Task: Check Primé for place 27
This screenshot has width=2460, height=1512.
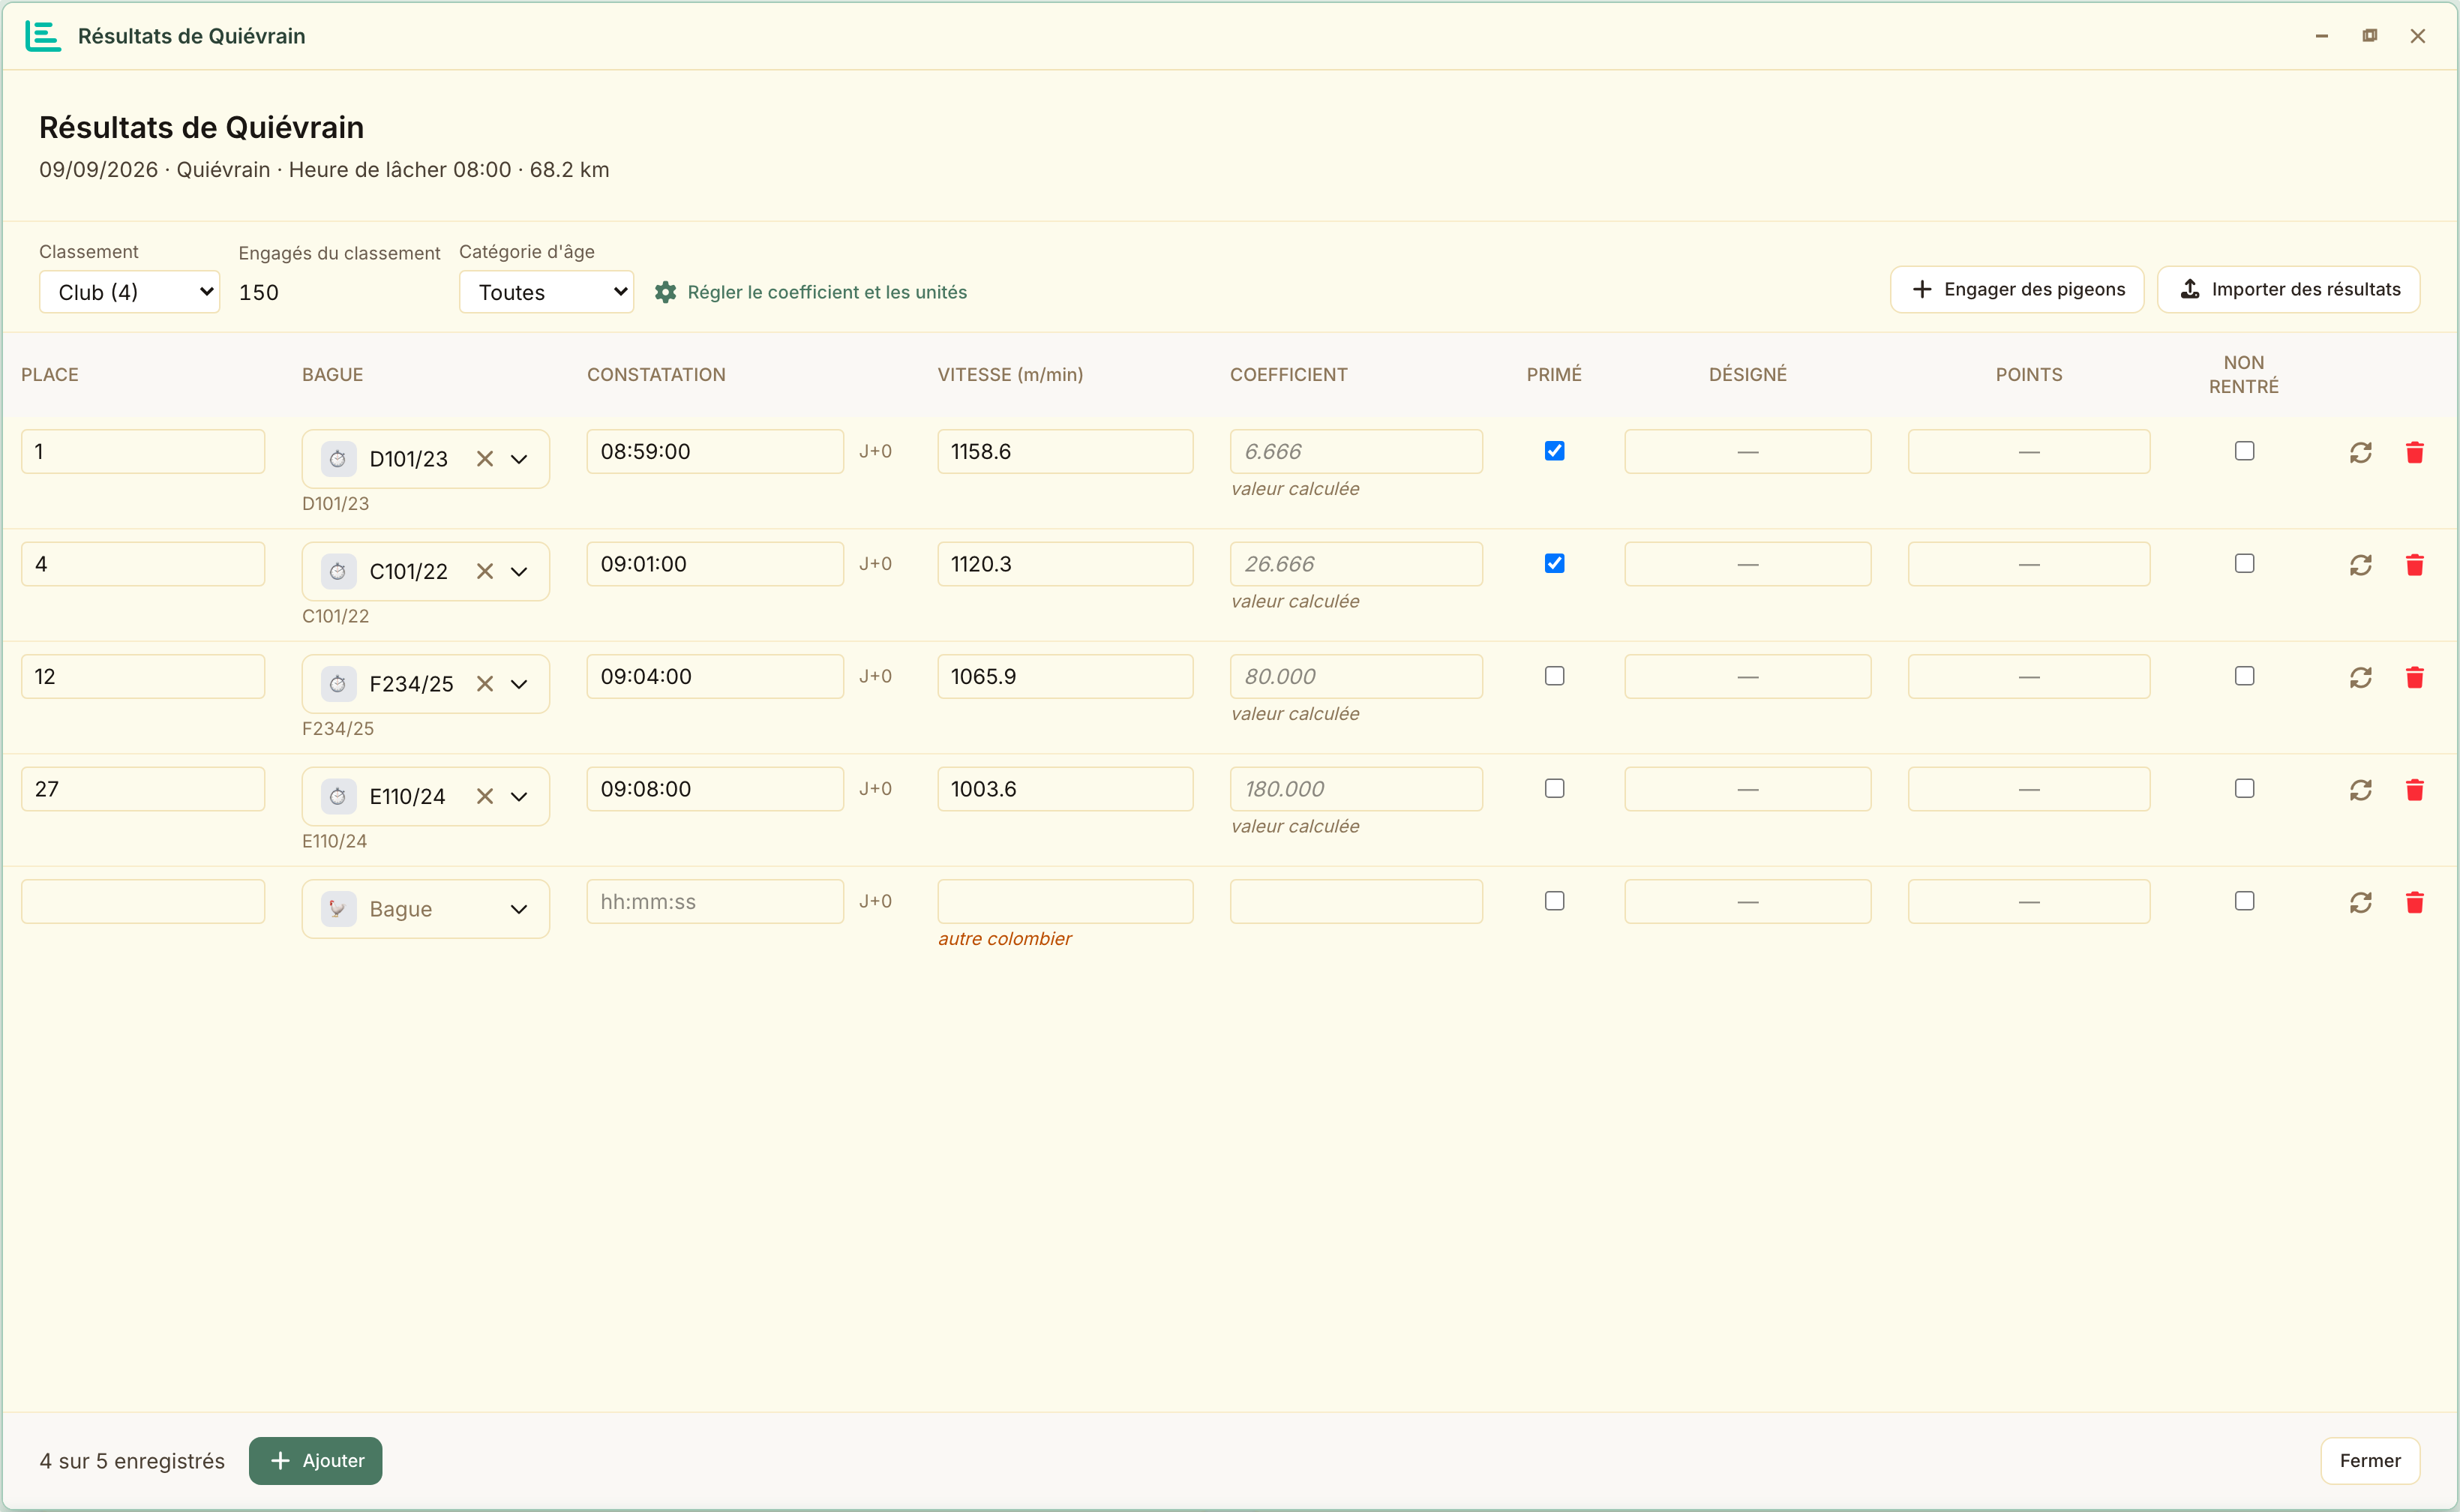Action: pyautogui.click(x=1554, y=789)
